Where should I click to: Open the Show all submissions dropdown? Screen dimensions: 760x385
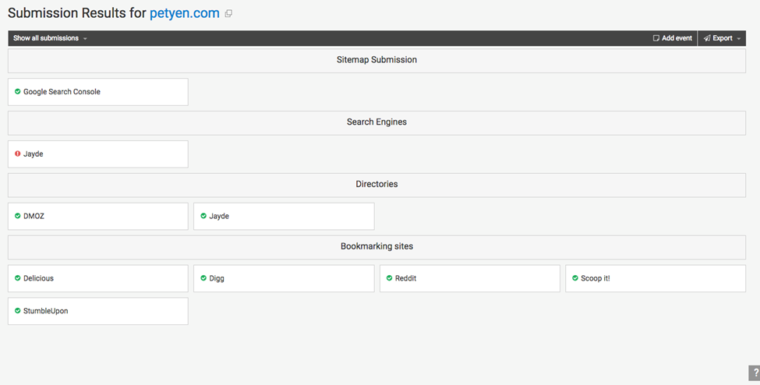[50, 38]
